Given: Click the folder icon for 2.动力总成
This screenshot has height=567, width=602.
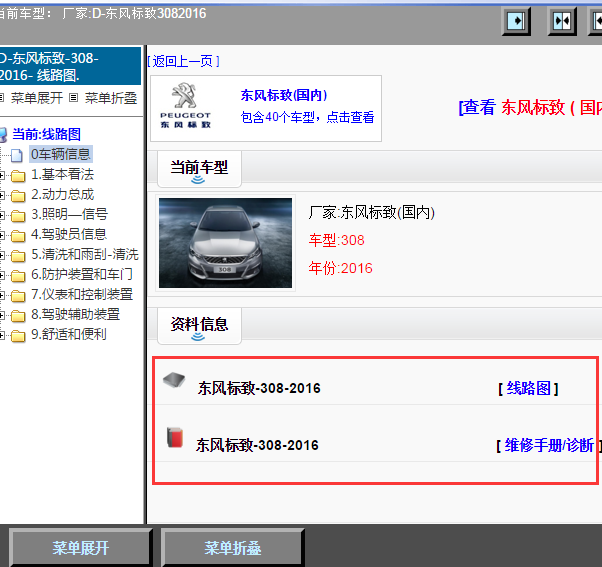Looking at the screenshot, I should [x=18, y=195].
